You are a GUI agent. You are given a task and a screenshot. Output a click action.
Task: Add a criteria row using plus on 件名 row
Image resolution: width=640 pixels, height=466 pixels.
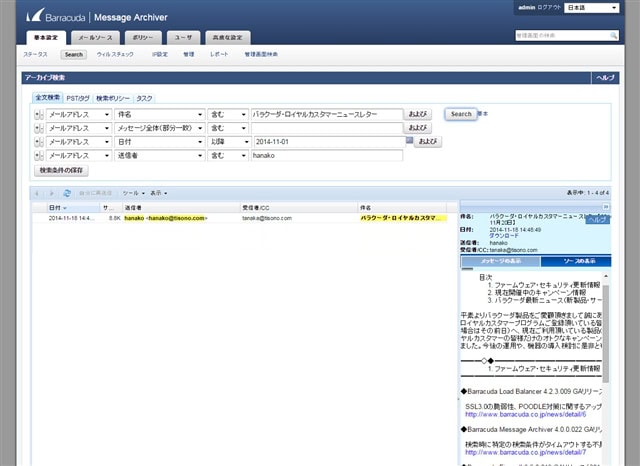click(37, 115)
